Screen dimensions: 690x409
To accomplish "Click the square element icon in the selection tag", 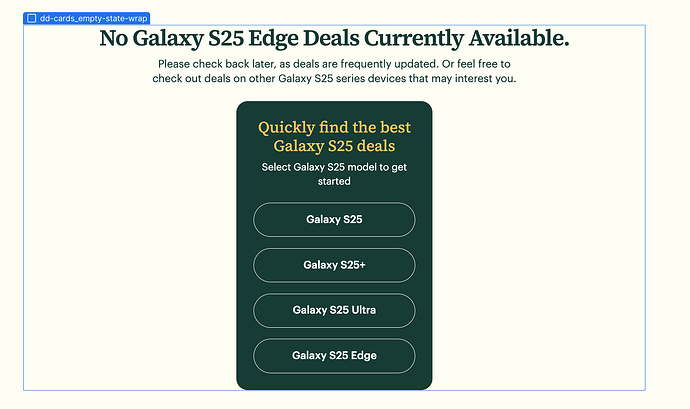I will click(x=32, y=18).
